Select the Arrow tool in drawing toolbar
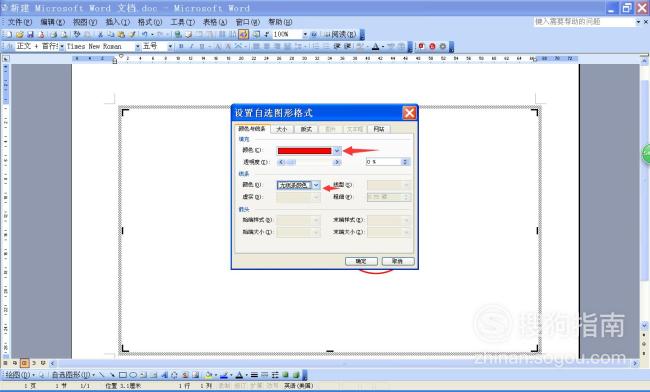This screenshot has width=650, height=392. [x=112, y=375]
